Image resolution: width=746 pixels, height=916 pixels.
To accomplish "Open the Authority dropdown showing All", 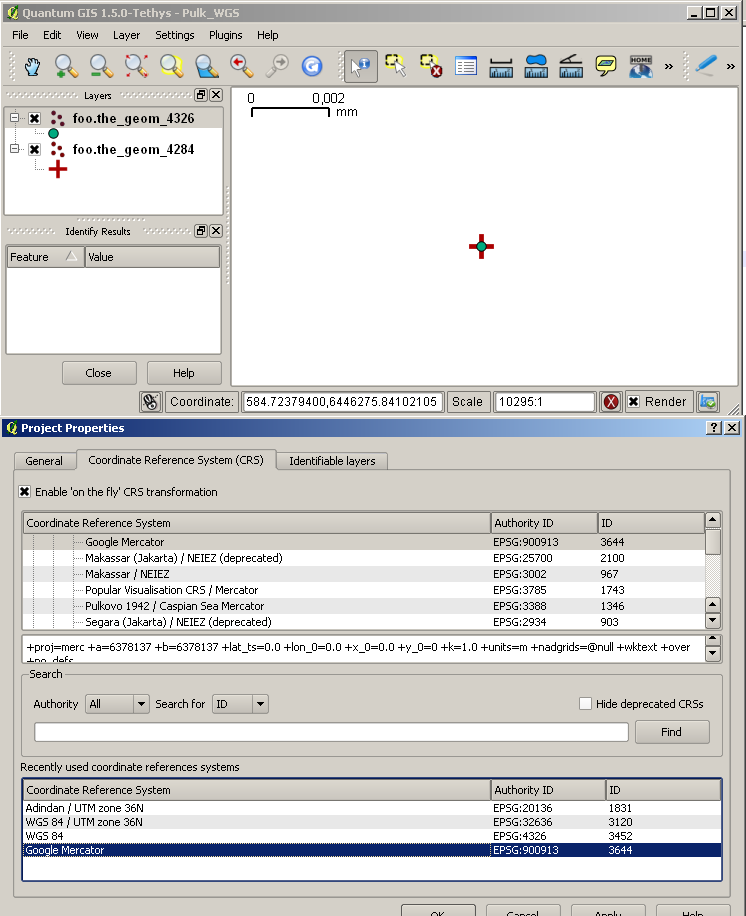I will coord(117,704).
